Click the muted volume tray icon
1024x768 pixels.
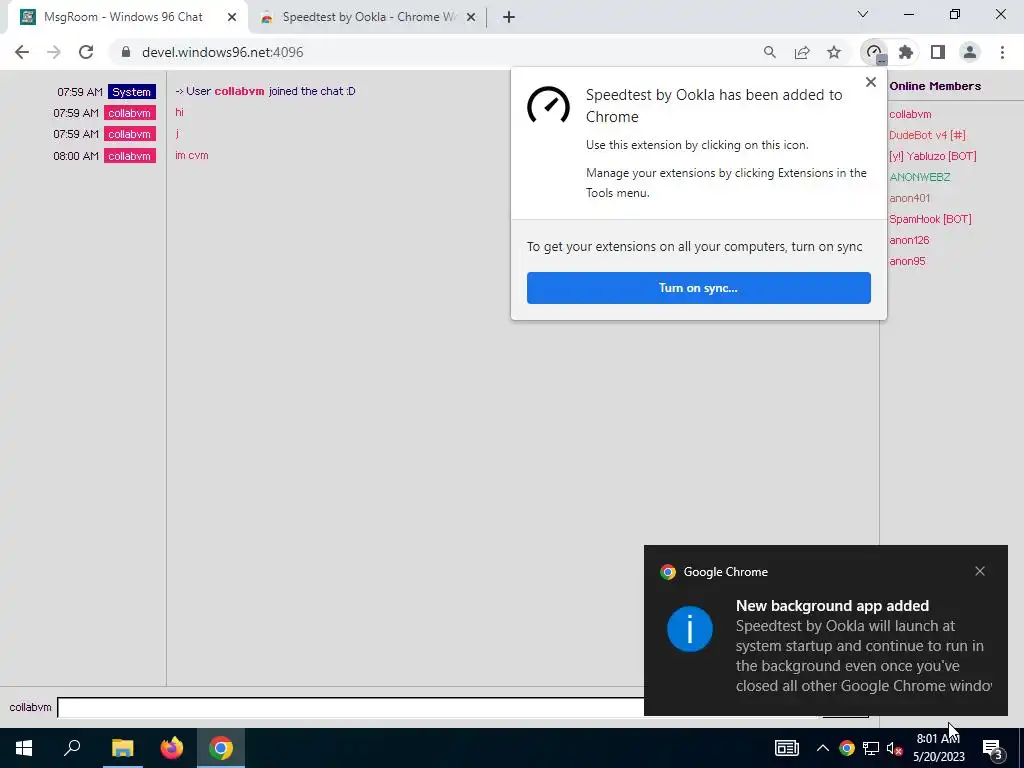click(x=895, y=748)
